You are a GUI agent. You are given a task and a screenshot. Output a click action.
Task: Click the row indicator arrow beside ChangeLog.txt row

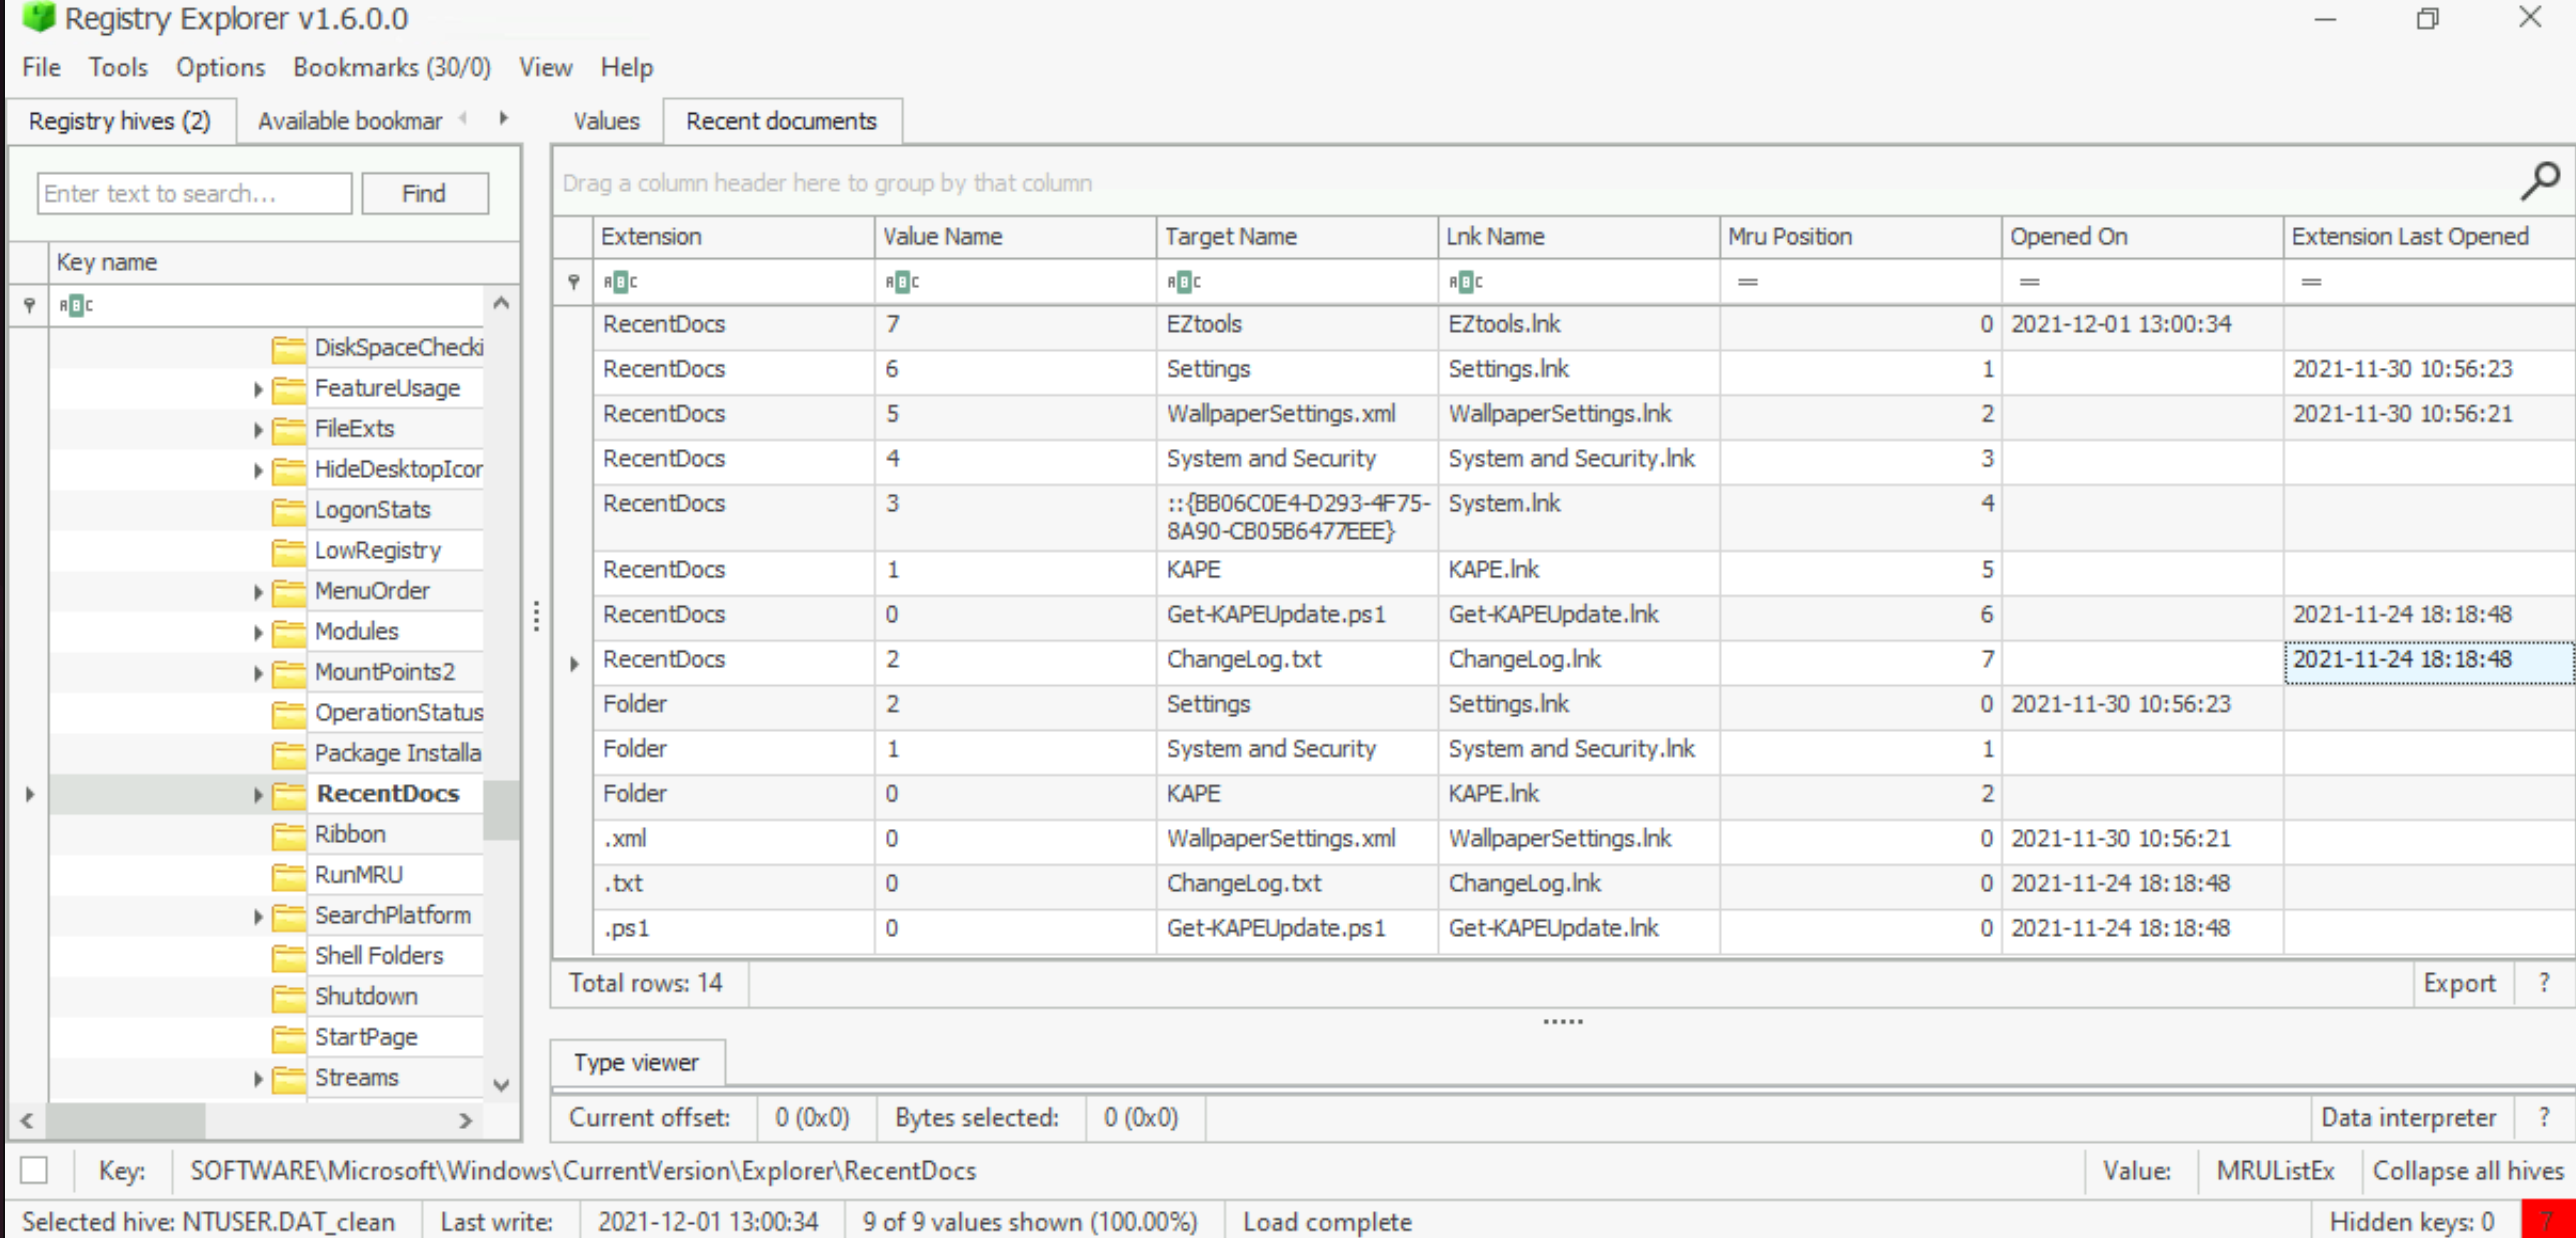574,663
